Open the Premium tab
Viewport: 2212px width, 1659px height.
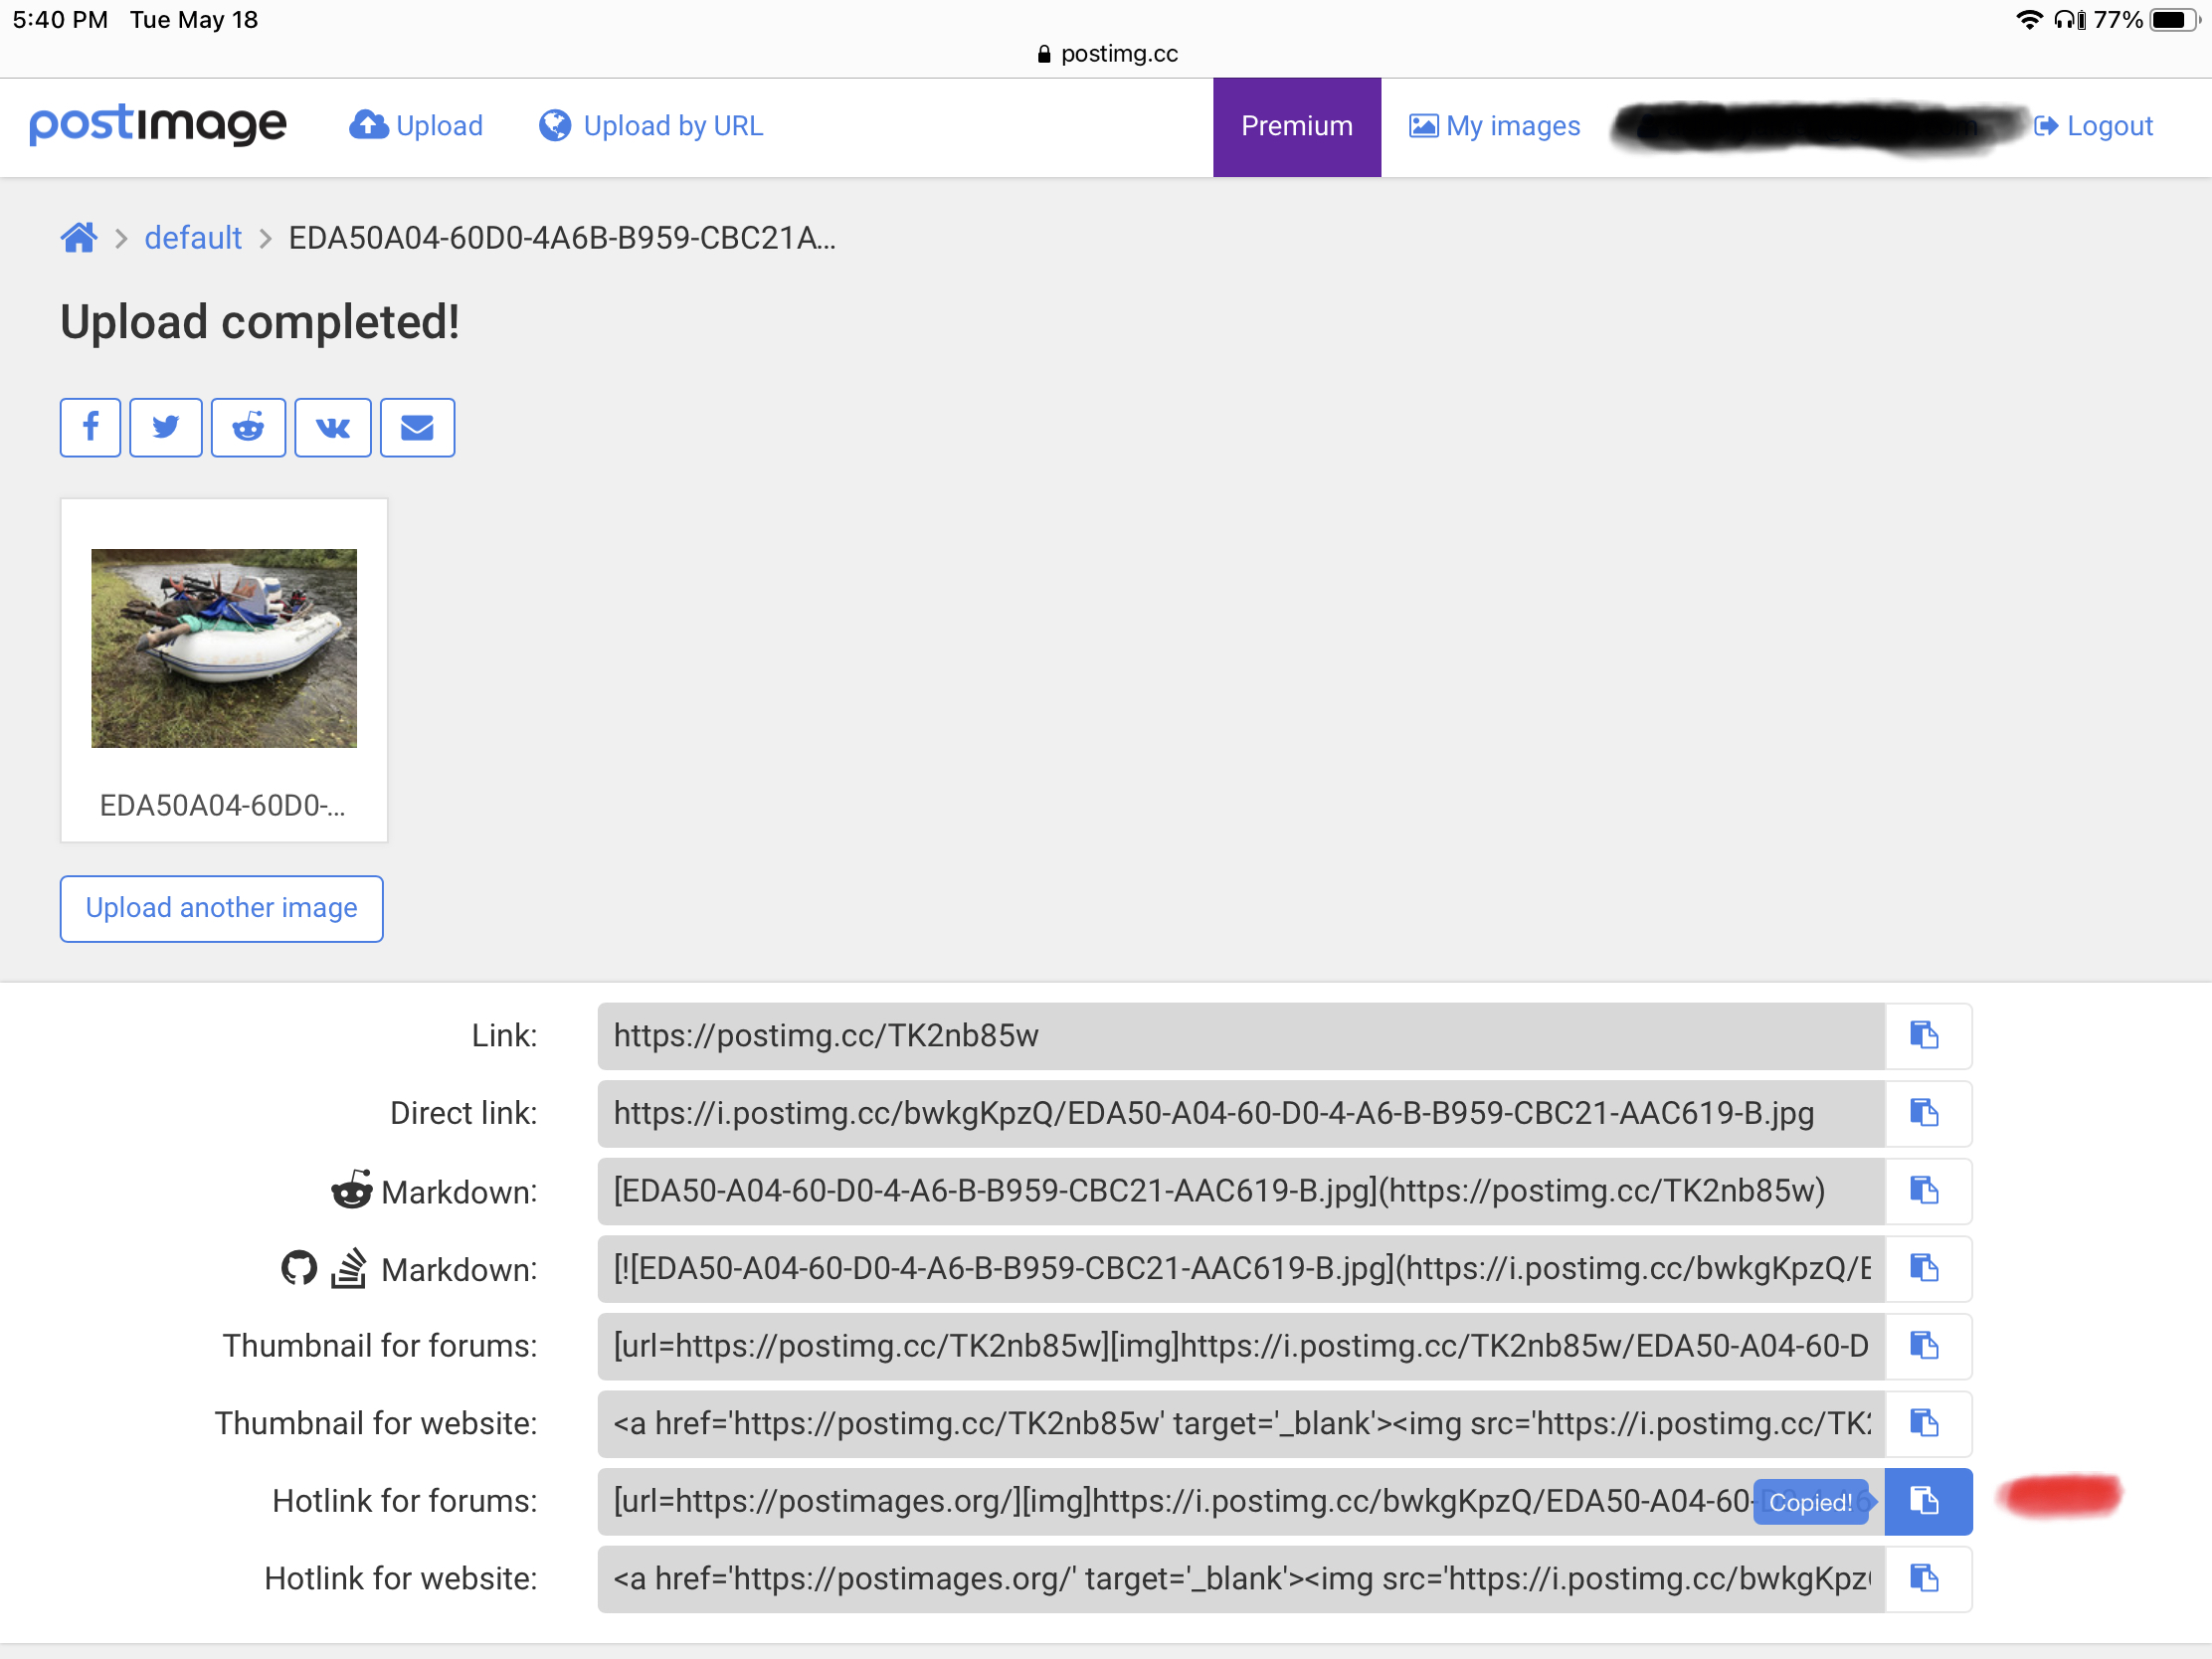pos(1296,126)
